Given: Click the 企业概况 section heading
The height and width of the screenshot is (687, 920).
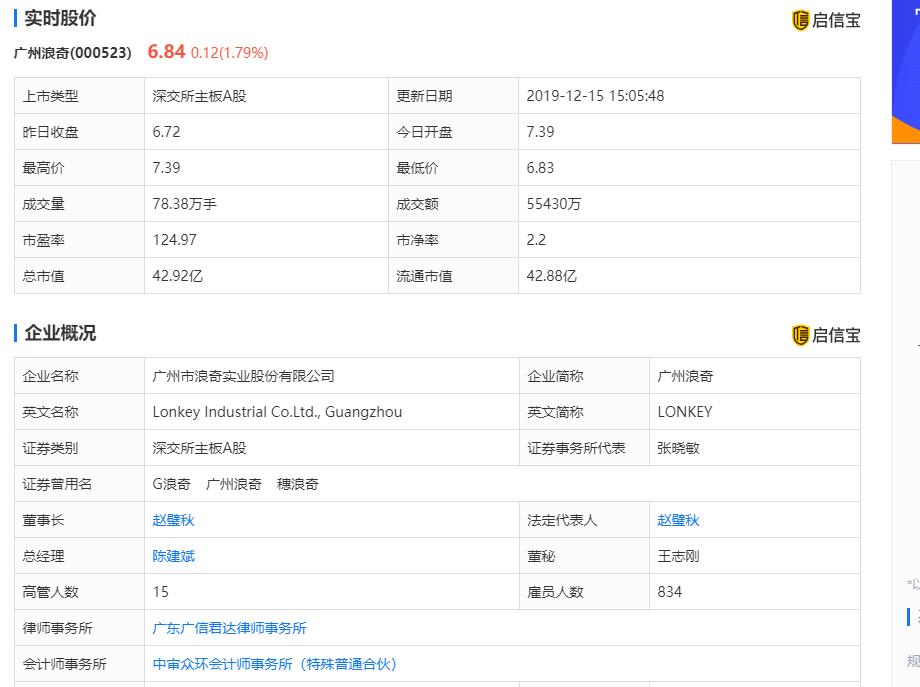Looking at the screenshot, I should (60, 333).
